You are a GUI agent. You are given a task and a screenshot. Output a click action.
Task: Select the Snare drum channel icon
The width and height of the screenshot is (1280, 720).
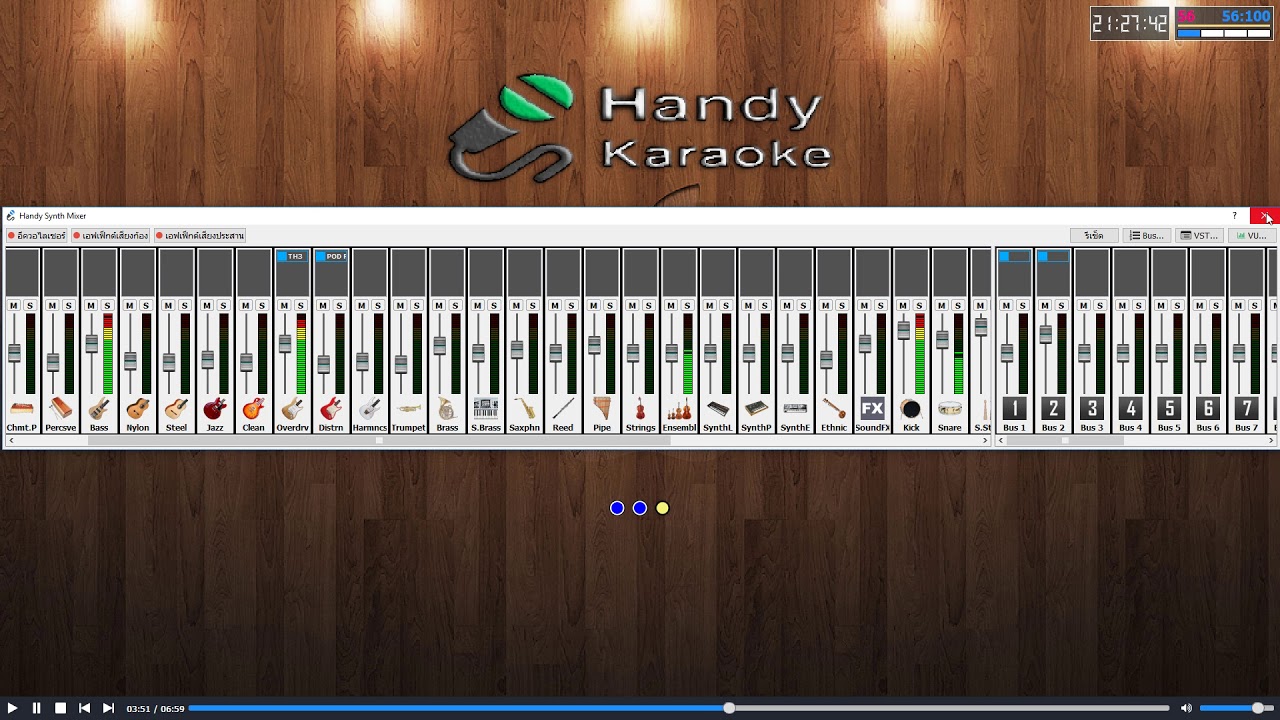point(950,408)
